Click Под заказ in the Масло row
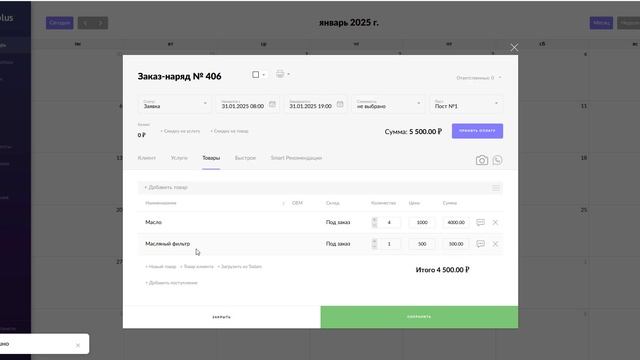 (338, 222)
